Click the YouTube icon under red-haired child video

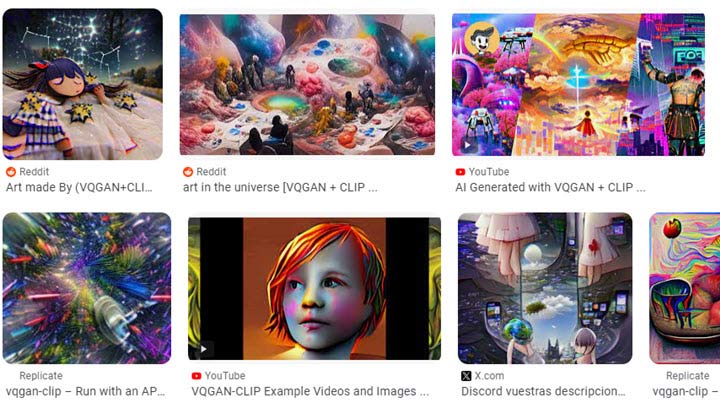pyautogui.click(x=196, y=376)
